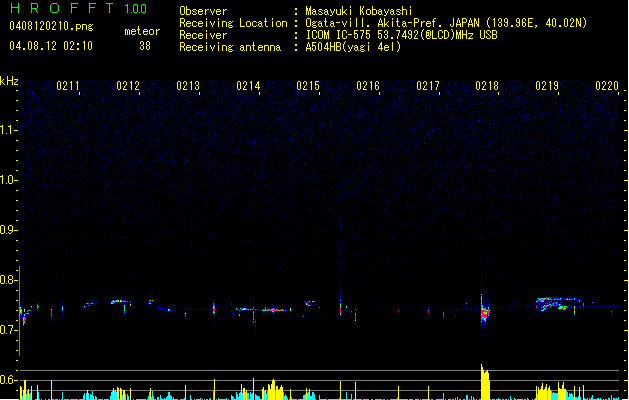The height and width of the screenshot is (400, 629).
Task: Click the 0215 time marker
Action: (x=308, y=86)
